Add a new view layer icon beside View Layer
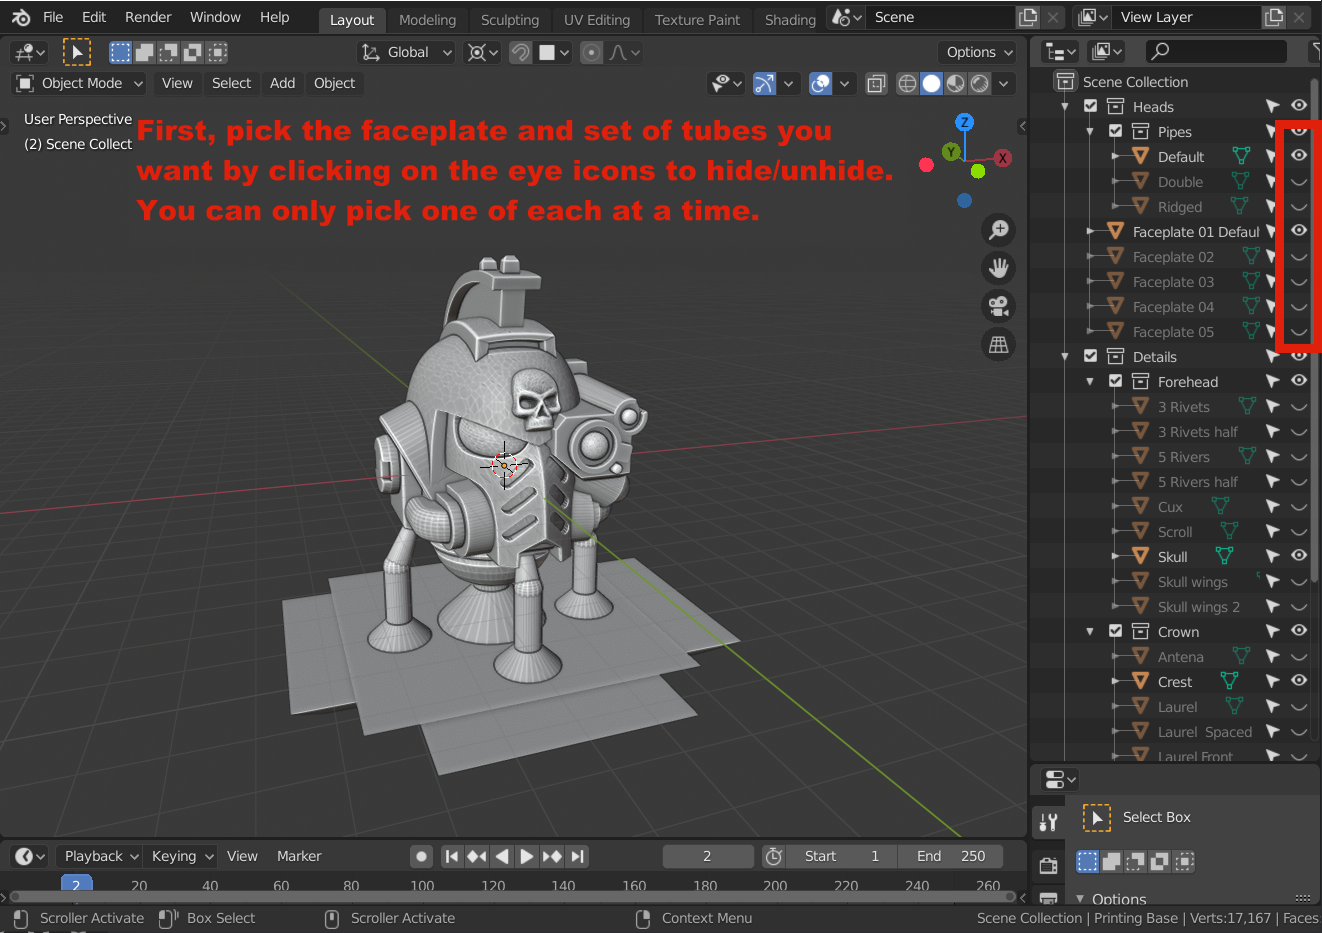 click(1274, 17)
